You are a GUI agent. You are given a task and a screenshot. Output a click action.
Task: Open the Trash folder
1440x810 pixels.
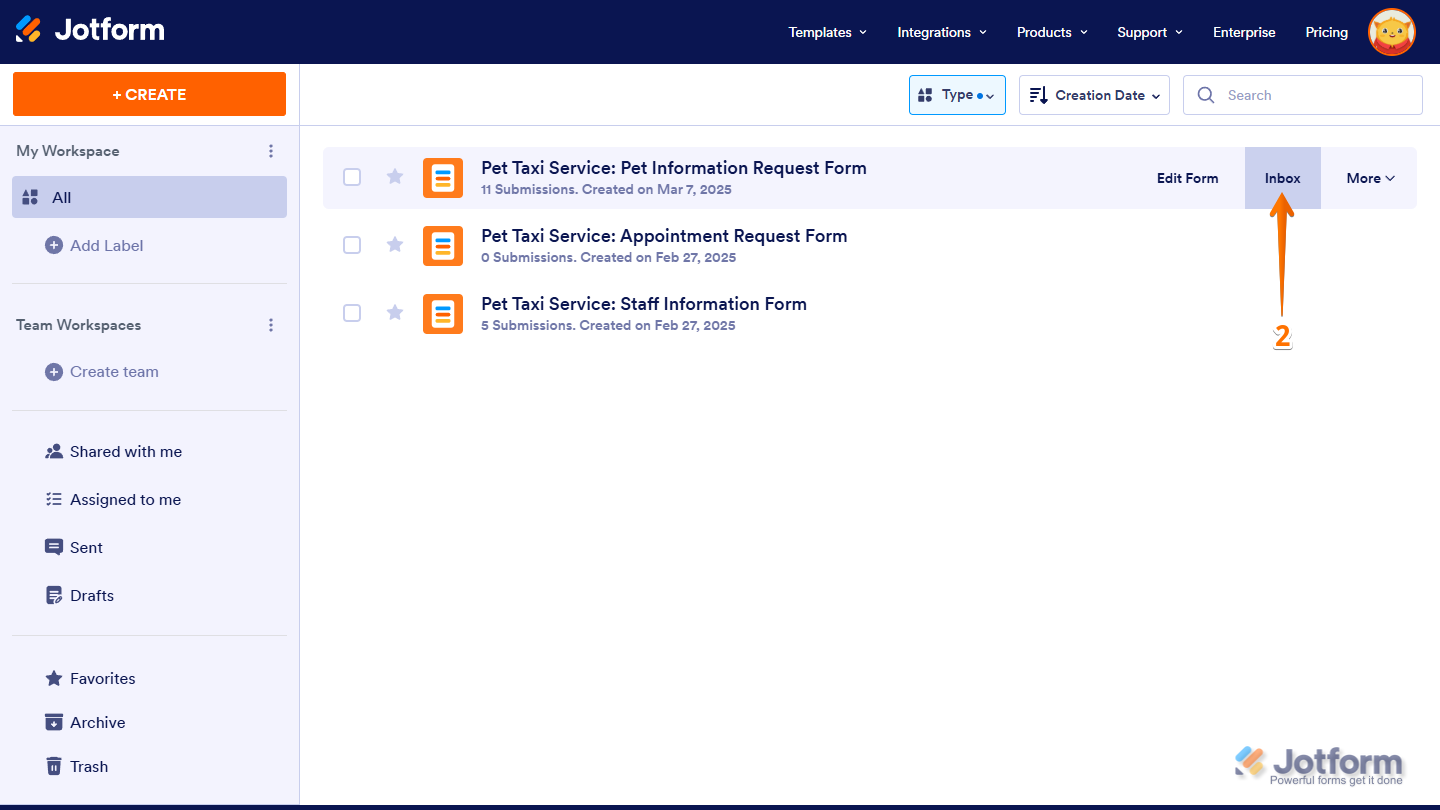[x=88, y=766]
